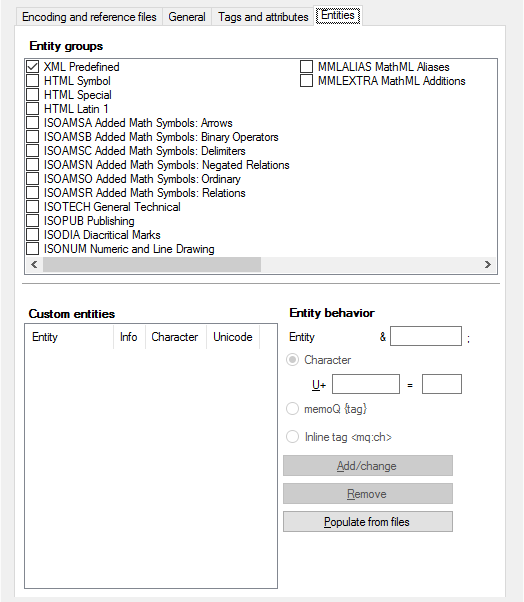Open the Tags and attributes tab

[x=263, y=17]
